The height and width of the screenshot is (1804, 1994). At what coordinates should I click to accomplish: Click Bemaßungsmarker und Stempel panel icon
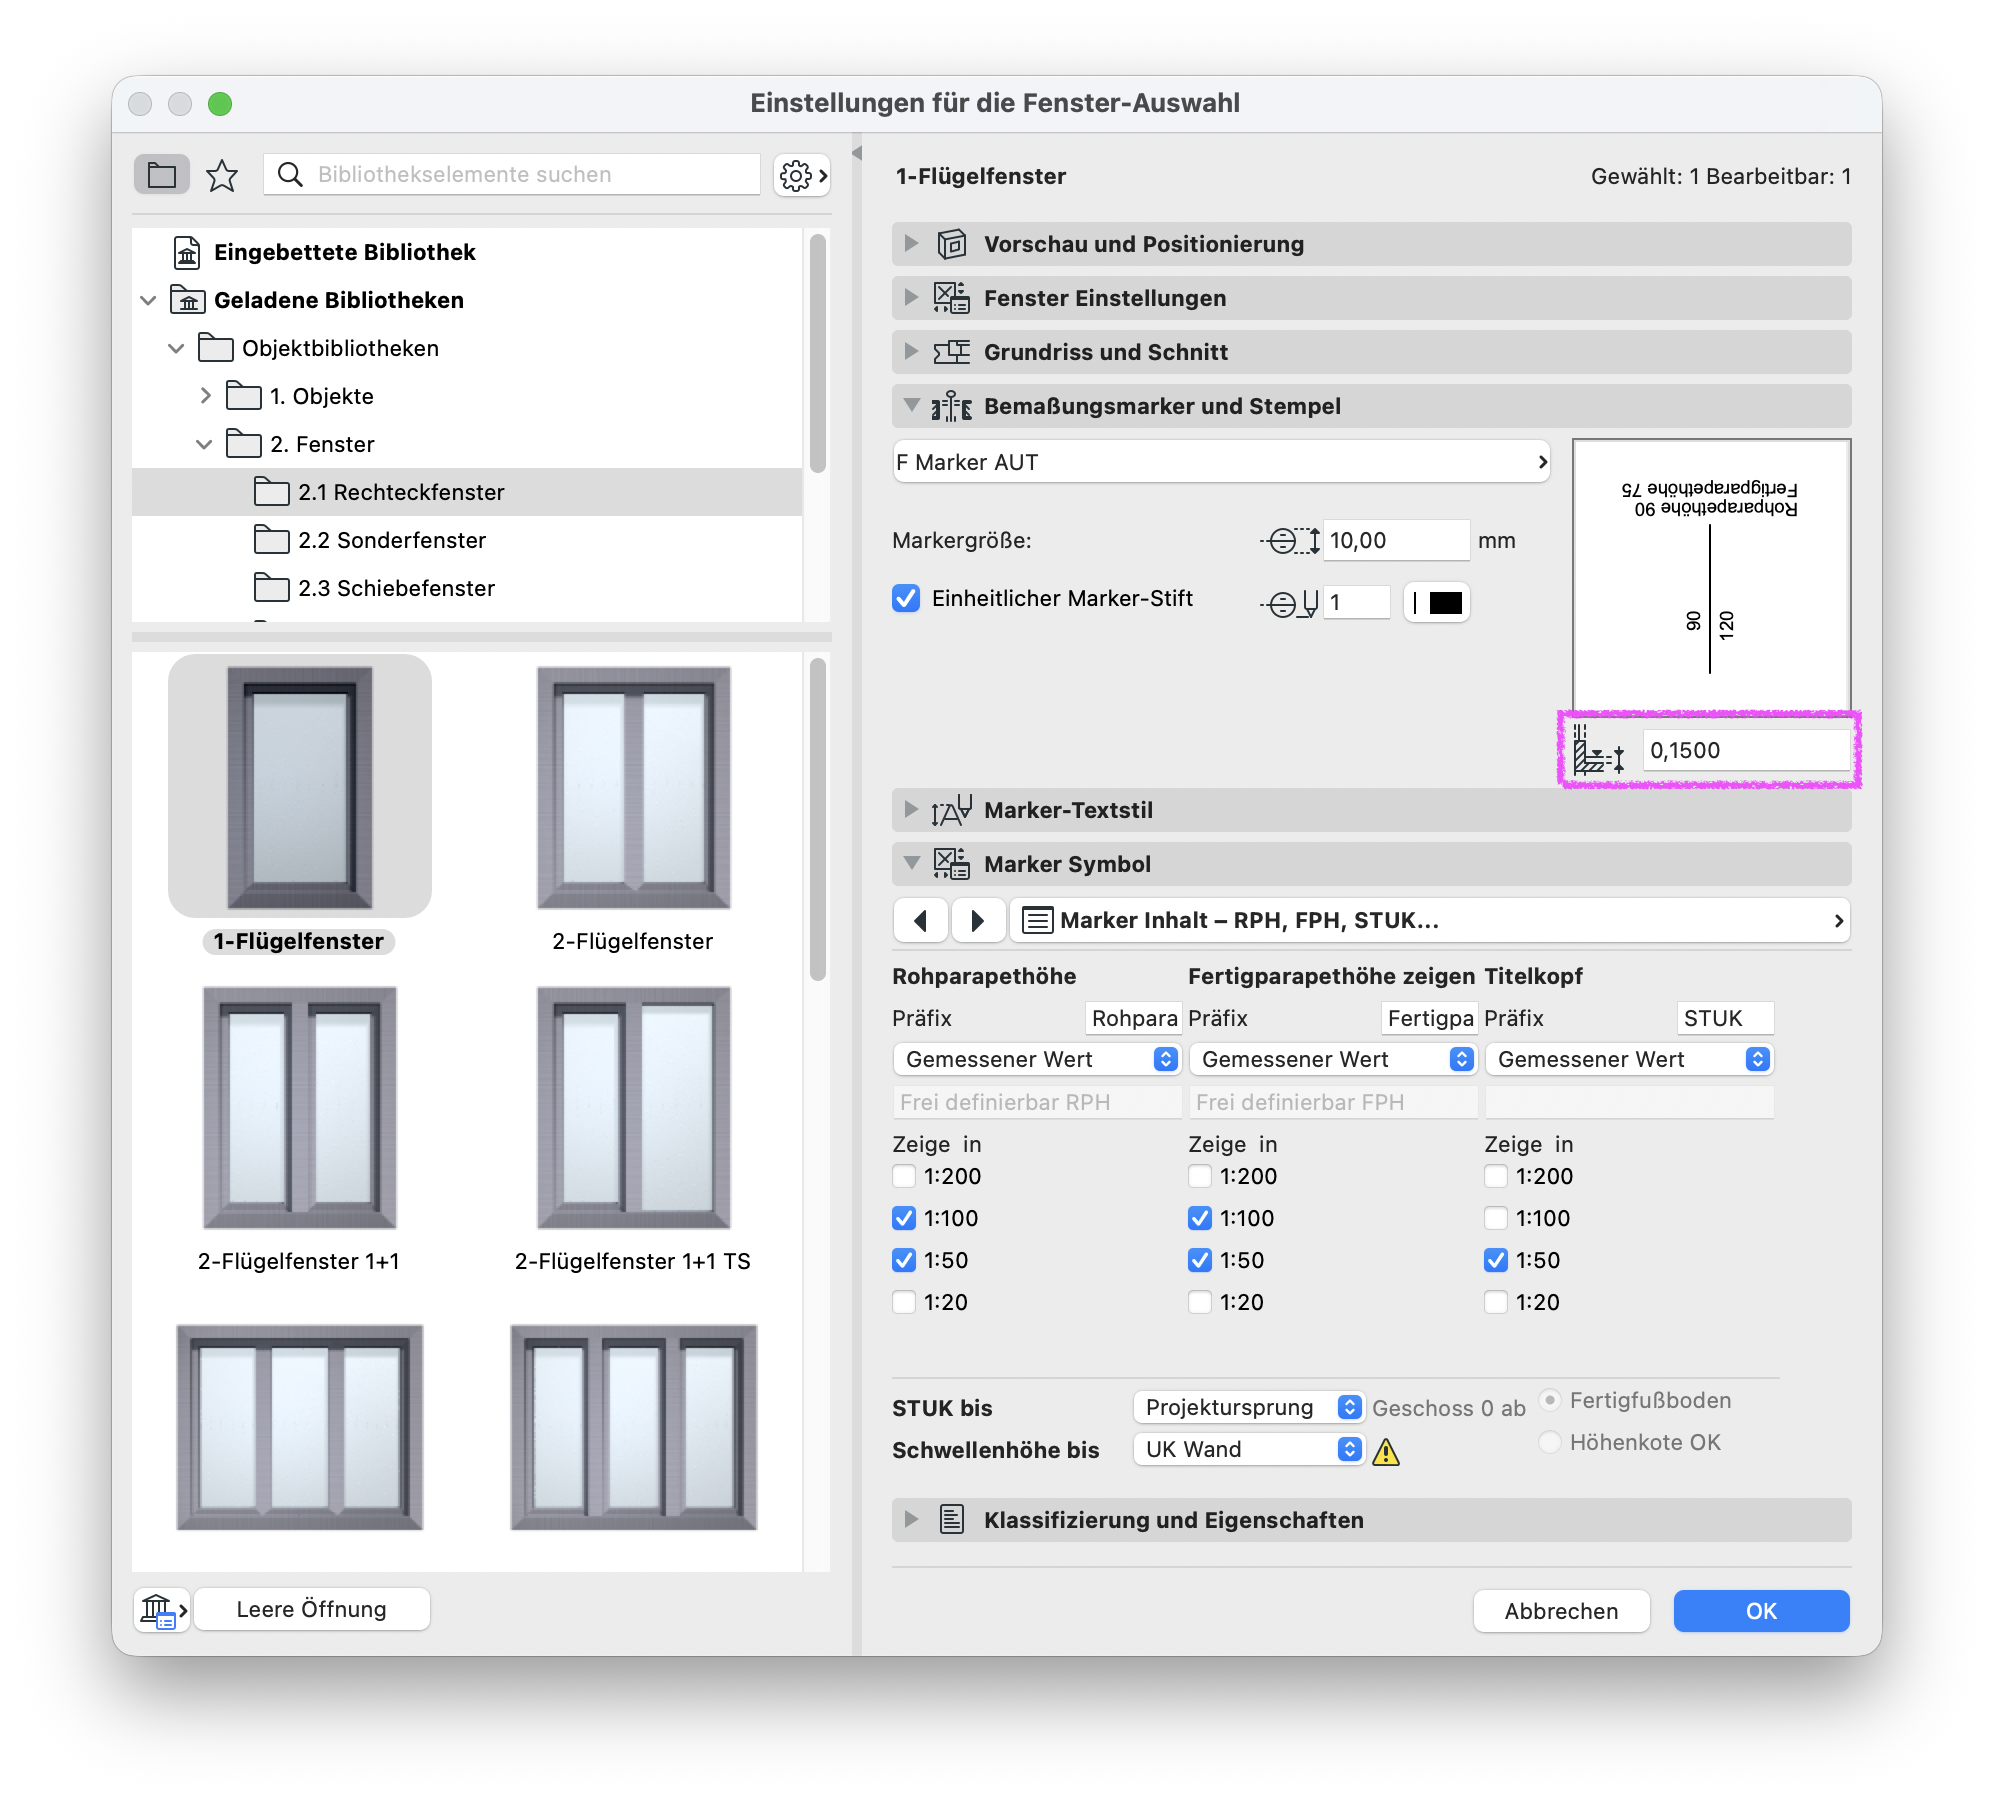coord(951,406)
